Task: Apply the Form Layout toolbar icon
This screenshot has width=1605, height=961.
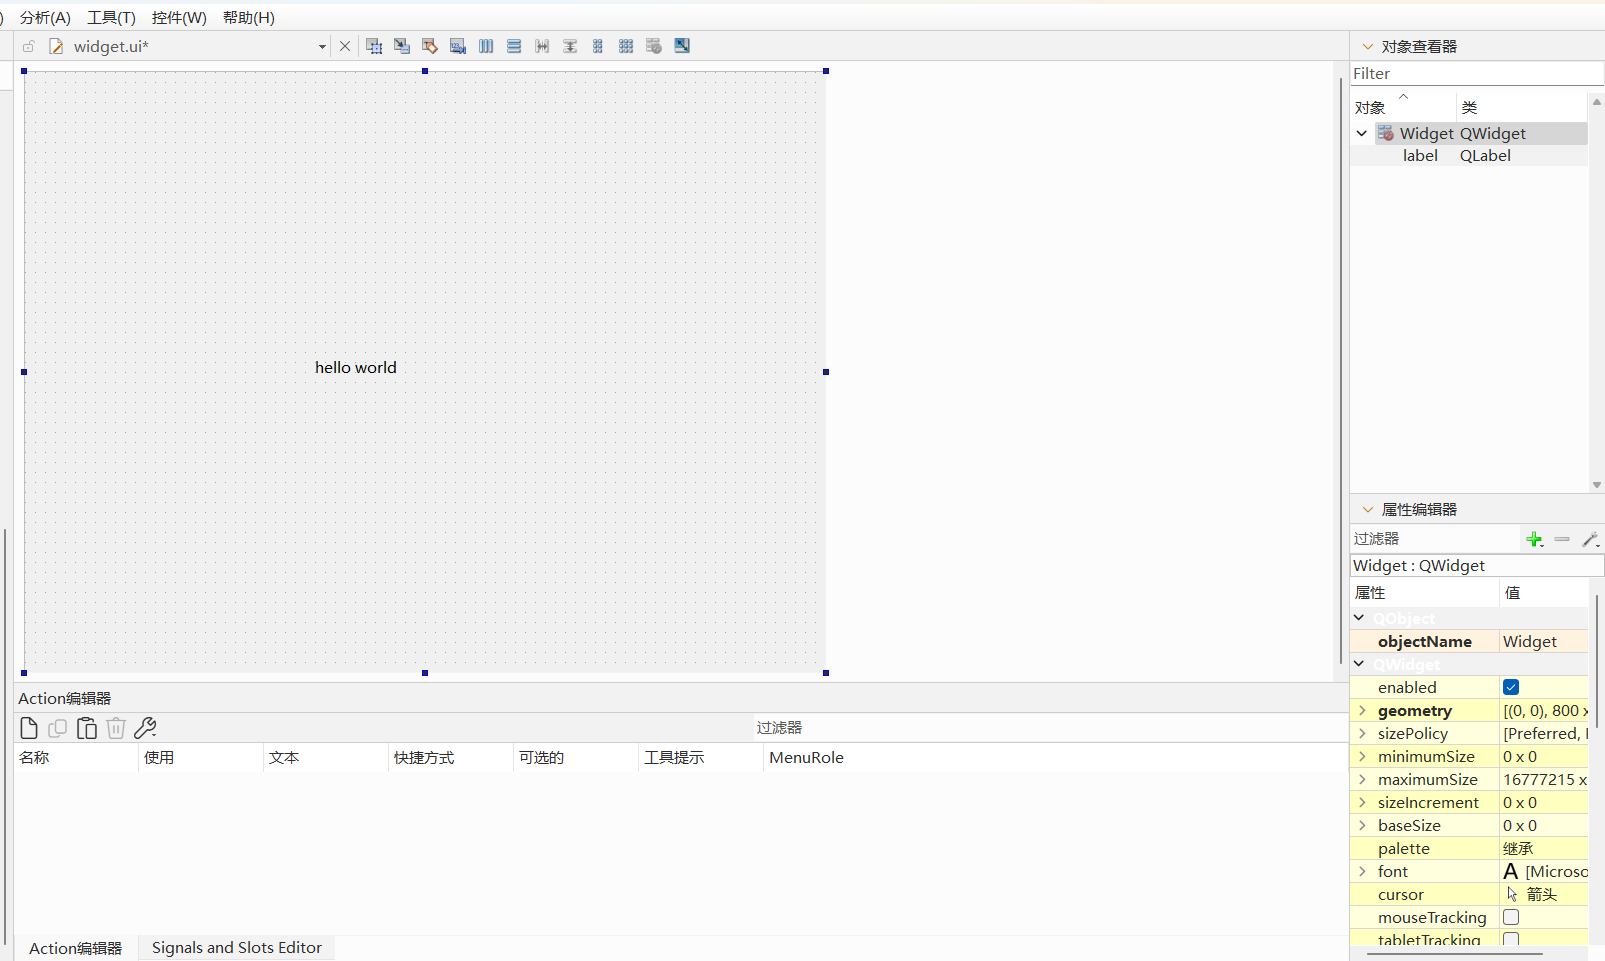Action: click(x=598, y=46)
